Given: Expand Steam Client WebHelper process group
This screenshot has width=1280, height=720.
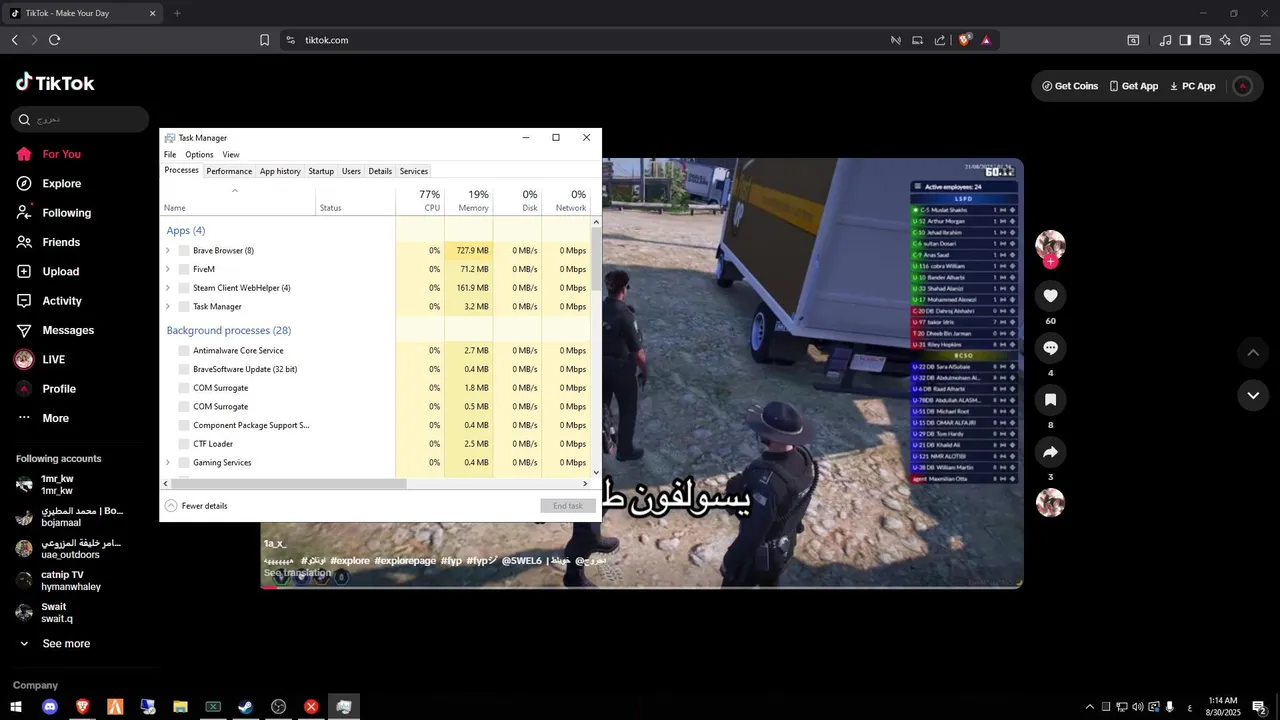Looking at the screenshot, I should (x=168, y=288).
